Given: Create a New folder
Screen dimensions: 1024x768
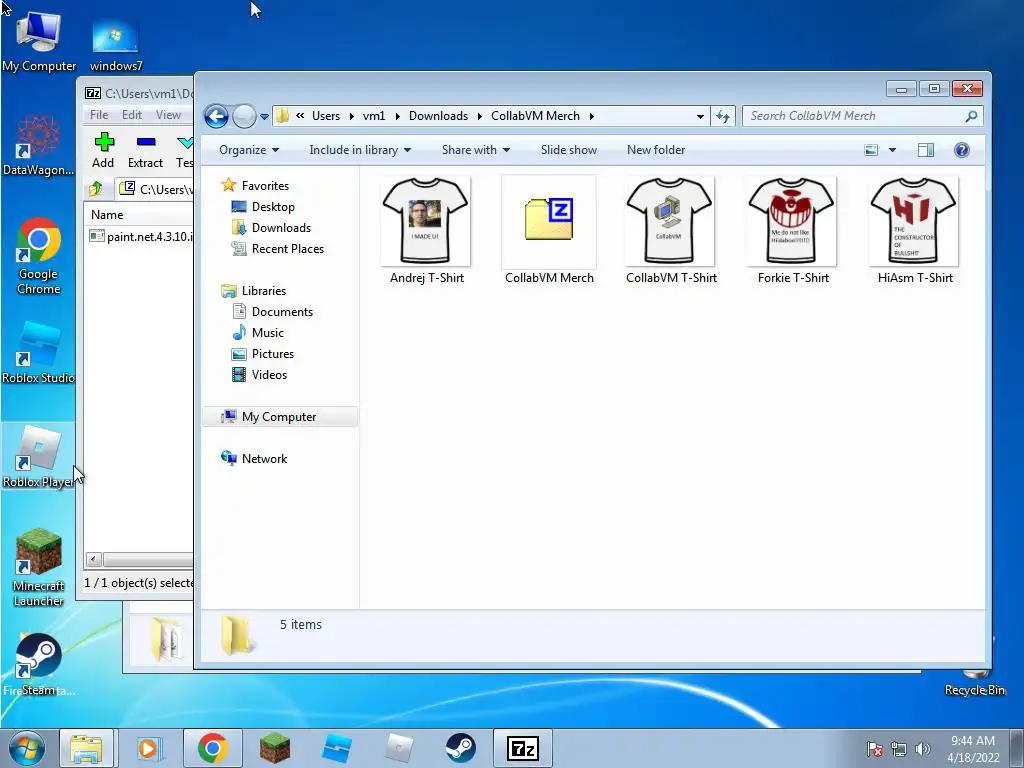Looking at the screenshot, I should (656, 150).
